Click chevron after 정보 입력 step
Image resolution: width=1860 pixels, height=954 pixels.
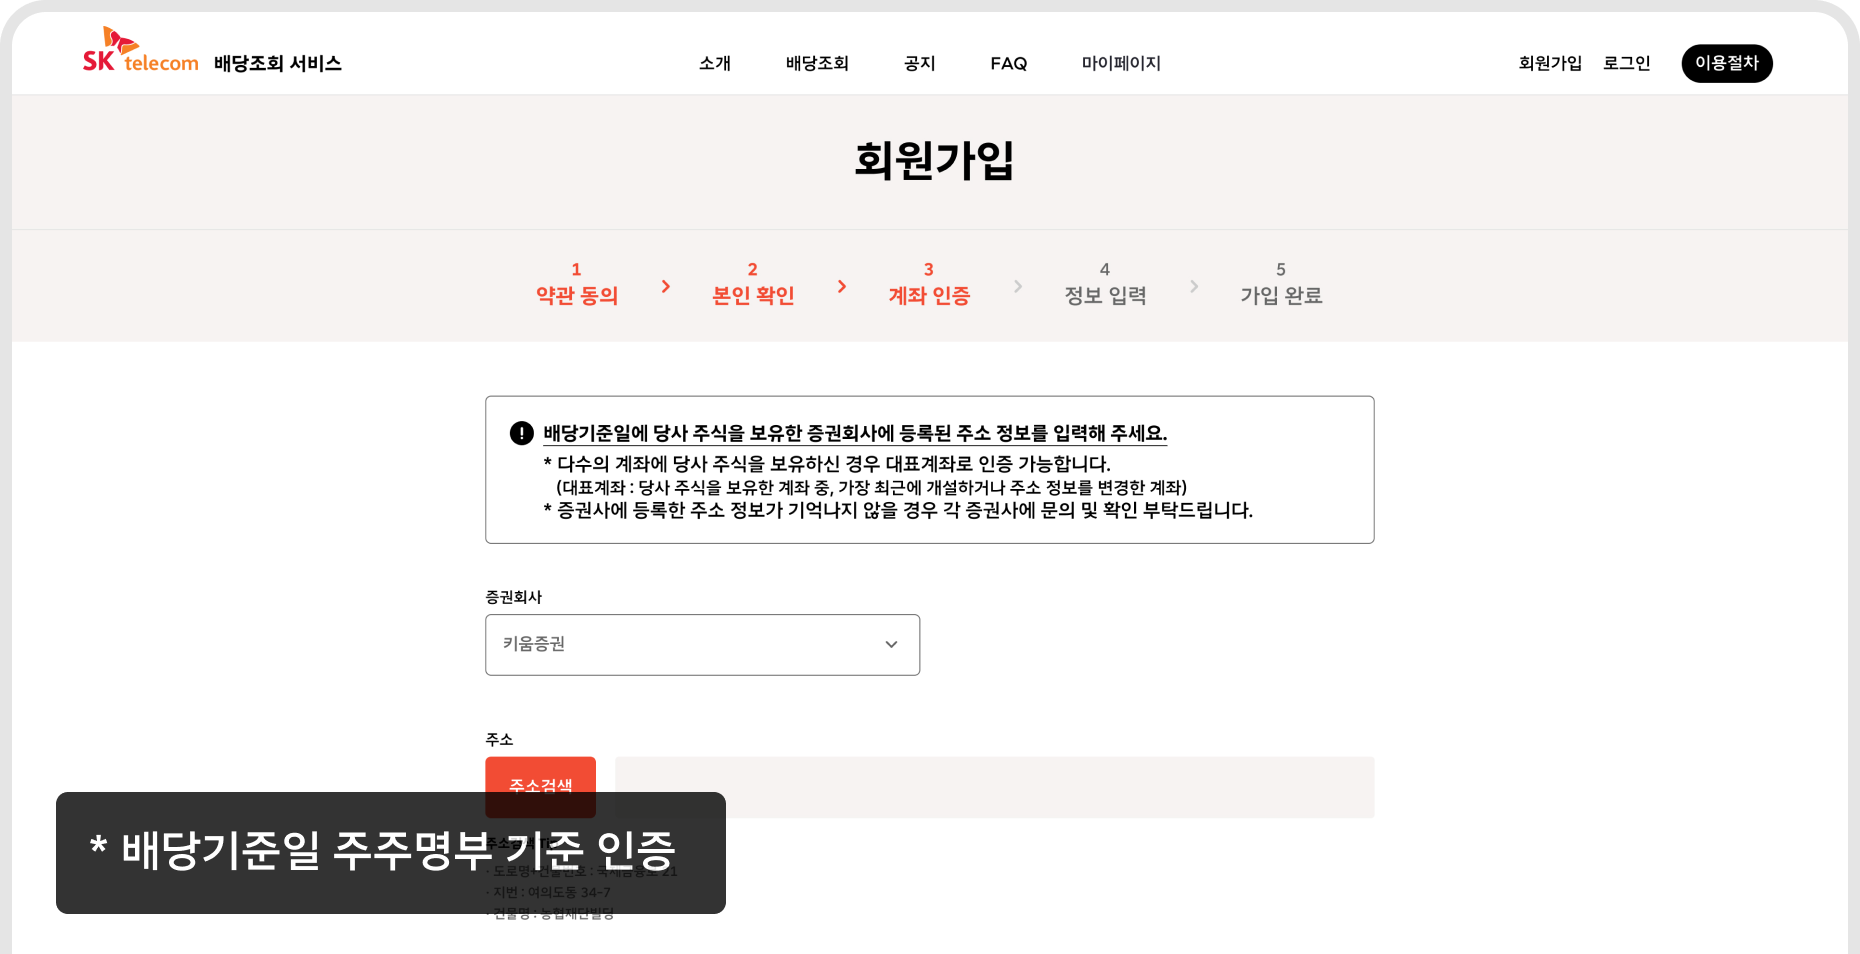1194,286
